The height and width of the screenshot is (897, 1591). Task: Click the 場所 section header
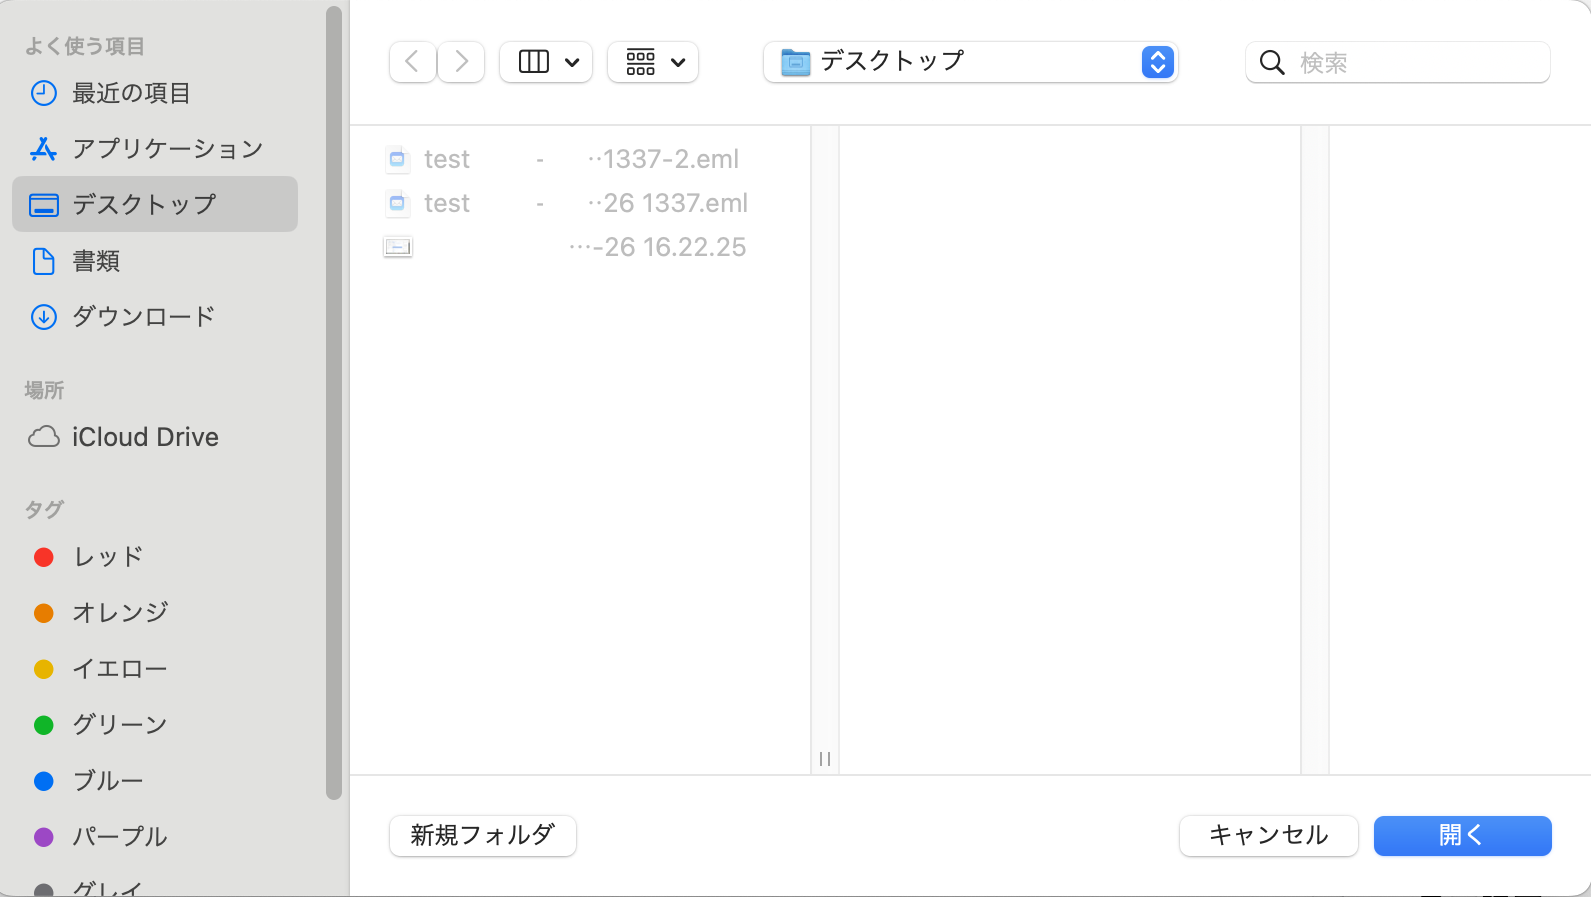pyautogui.click(x=44, y=390)
